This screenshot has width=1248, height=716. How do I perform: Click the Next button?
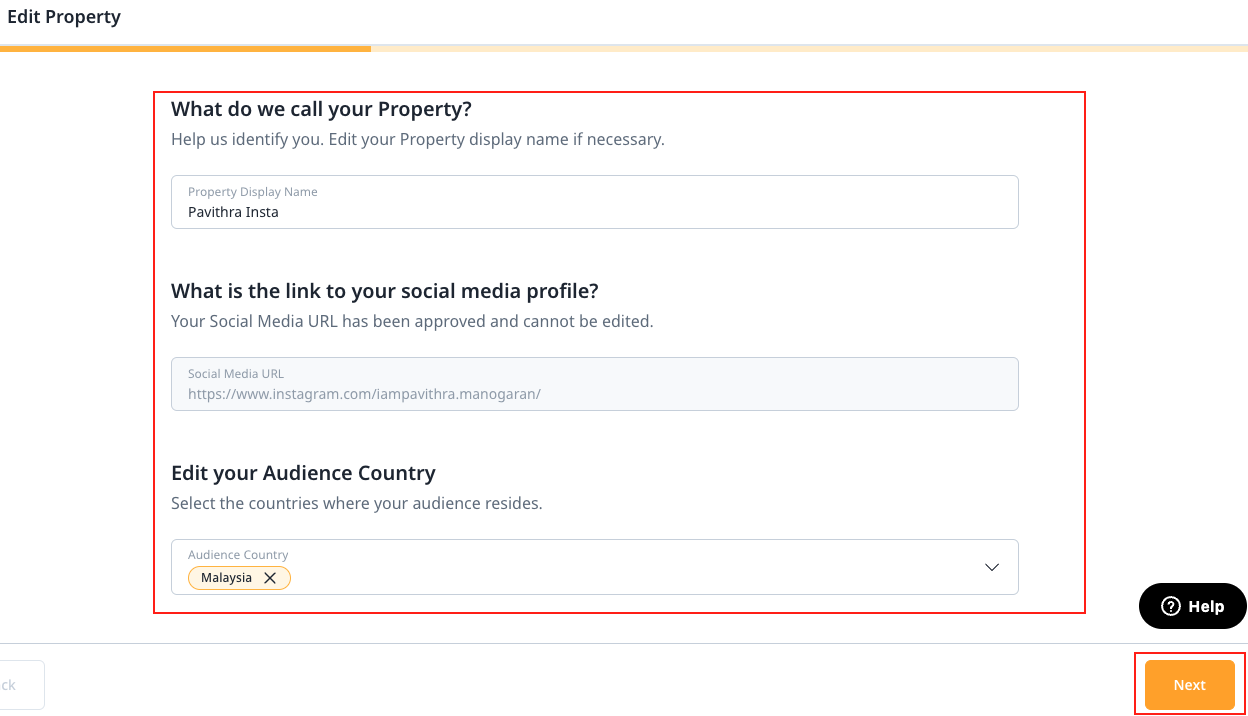[x=1189, y=685]
